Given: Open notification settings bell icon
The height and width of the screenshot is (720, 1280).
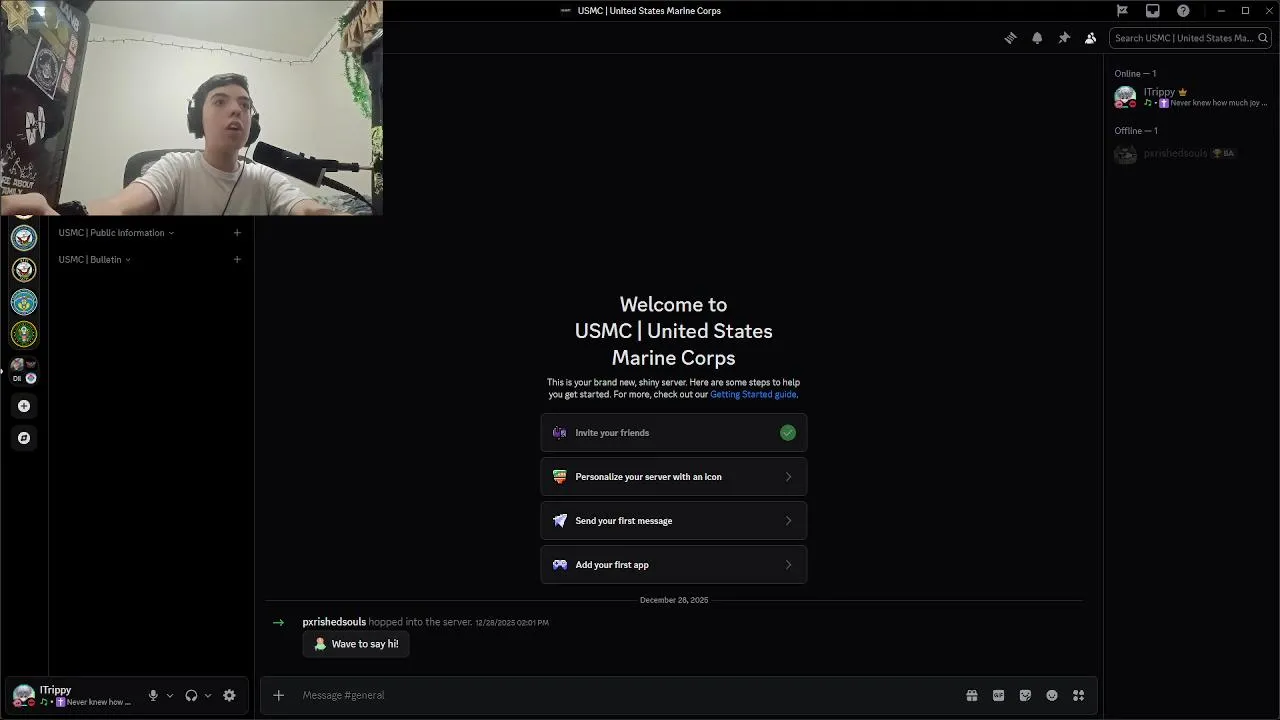Looking at the screenshot, I should point(1037,38).
